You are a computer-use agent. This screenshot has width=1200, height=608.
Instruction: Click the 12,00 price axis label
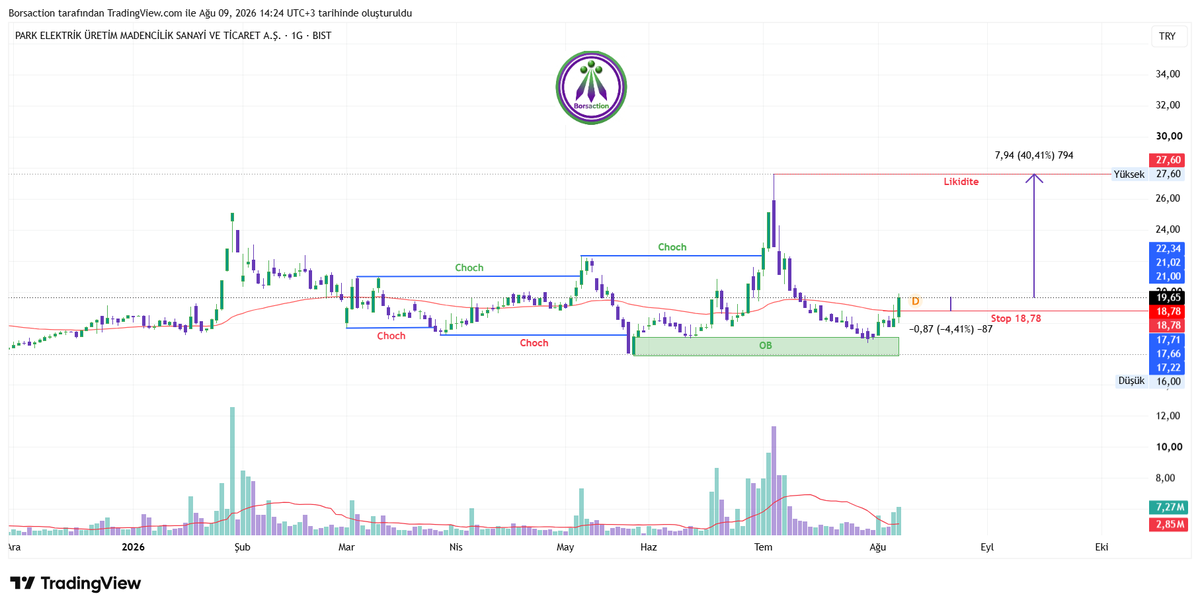pos(1168,416)
